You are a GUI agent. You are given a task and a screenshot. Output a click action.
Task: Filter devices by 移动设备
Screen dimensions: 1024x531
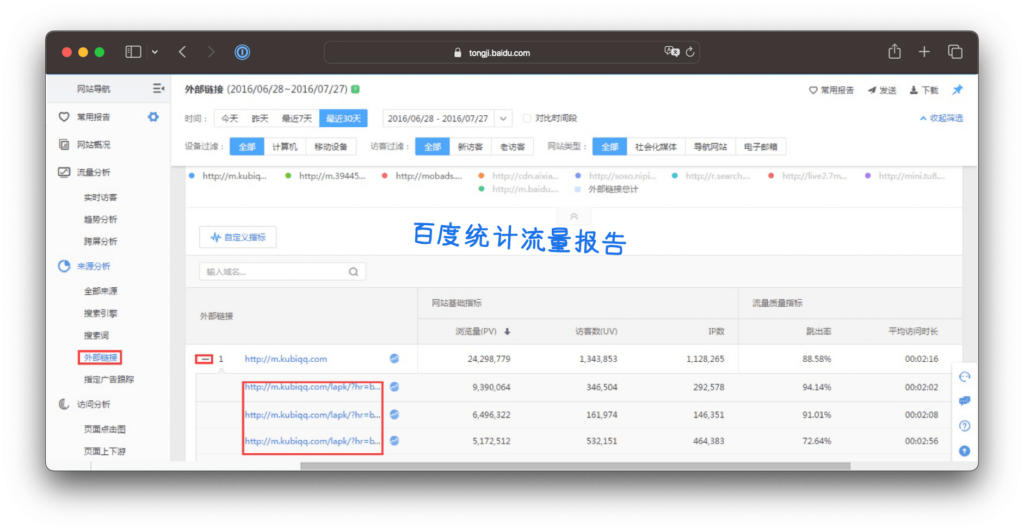pyautogui.click(x=331, y=147)
